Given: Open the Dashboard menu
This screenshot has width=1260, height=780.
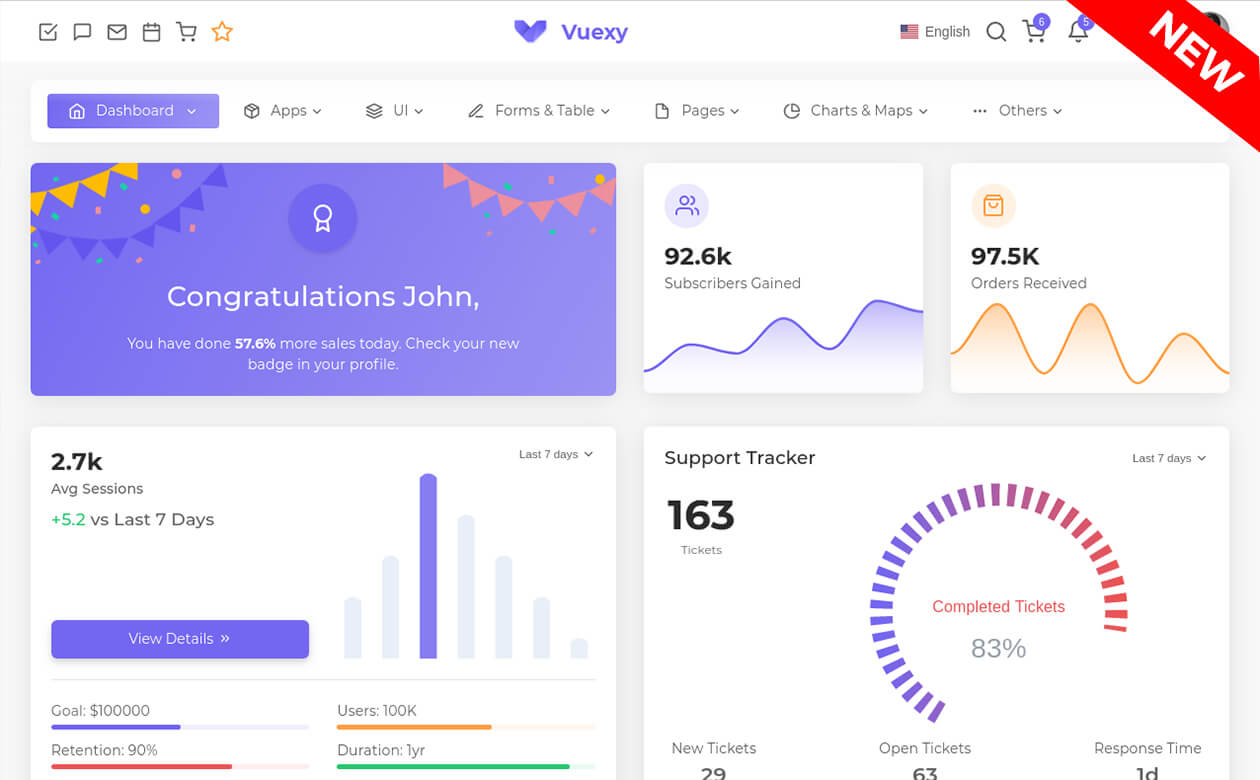Looking at the screenshot, I should 133,111.
